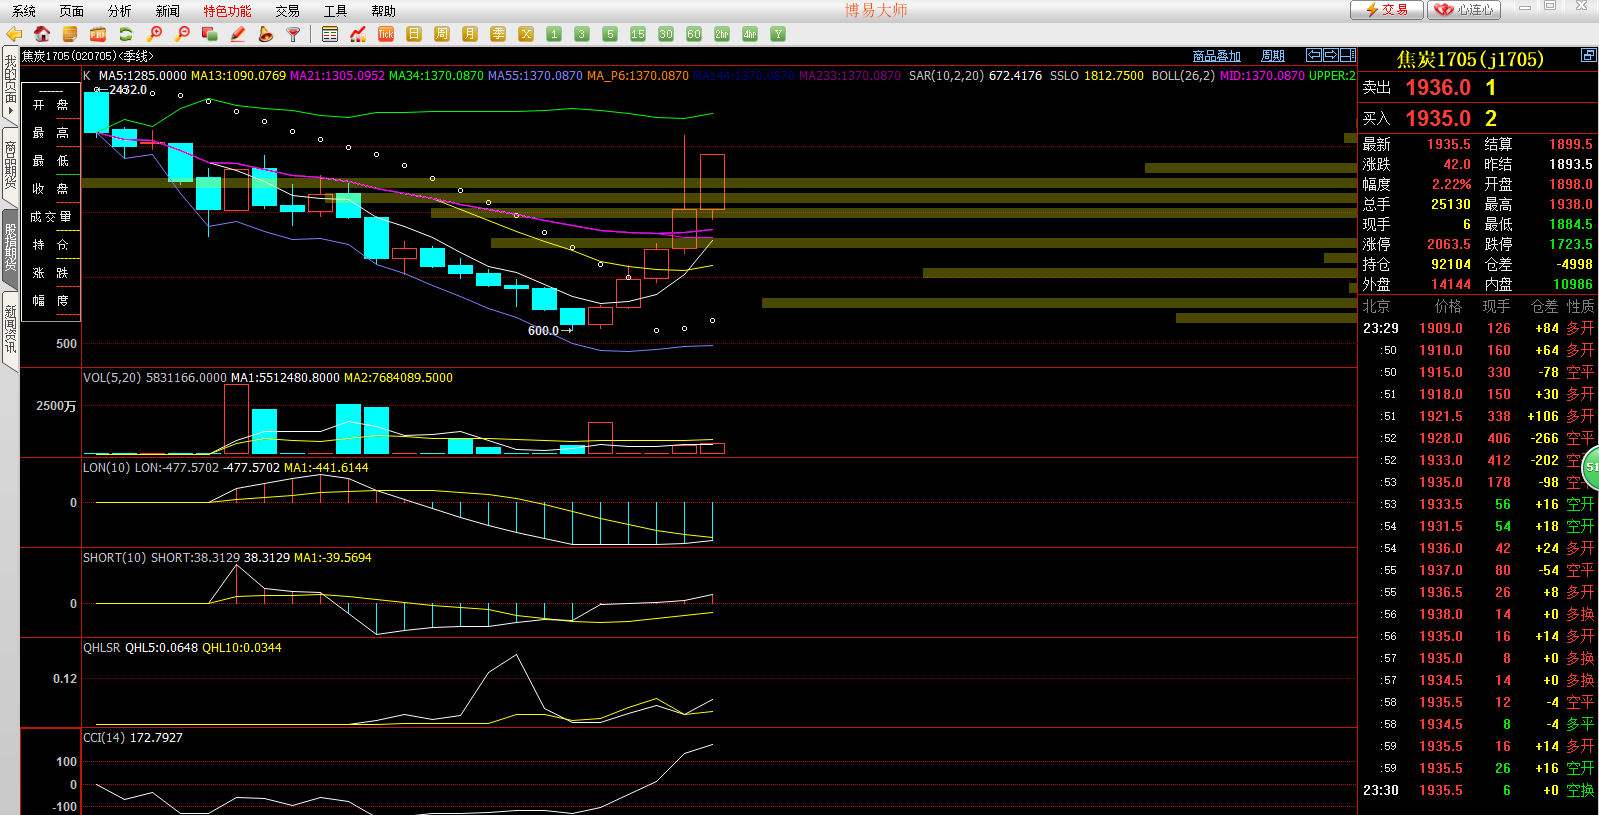
Task: Click the LON(10) indicator label
Action: tap(107, 467)
